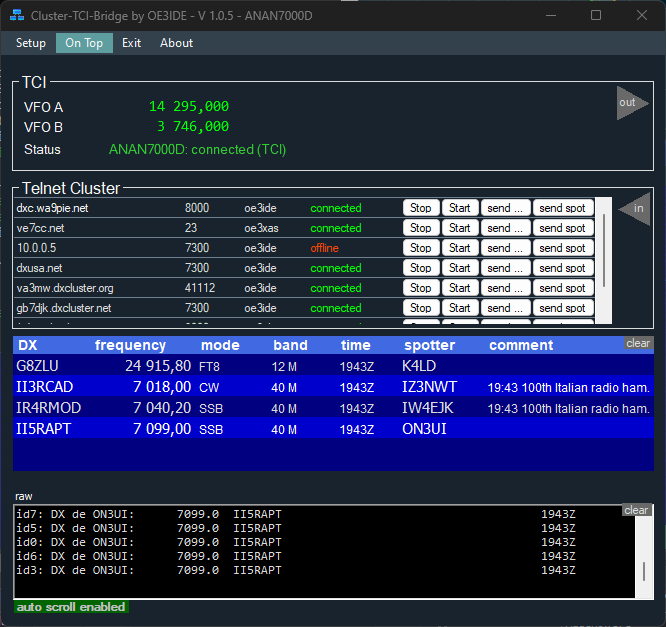This screenshot has width=666, height=627.
Task: Send spot to gb7djk.dxcluster.net
Action: coord(562,308)
